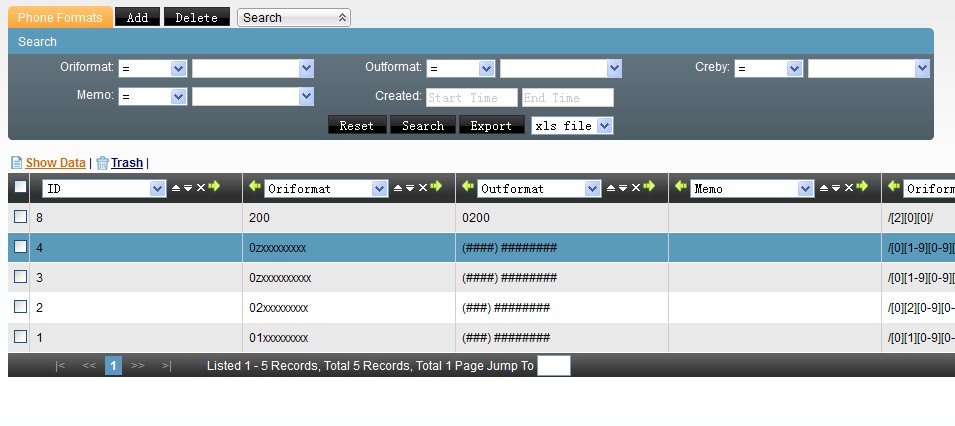Move the Outformat column left with arrow
The width and height of the screenshot is (955, 426).
(468, 188)
